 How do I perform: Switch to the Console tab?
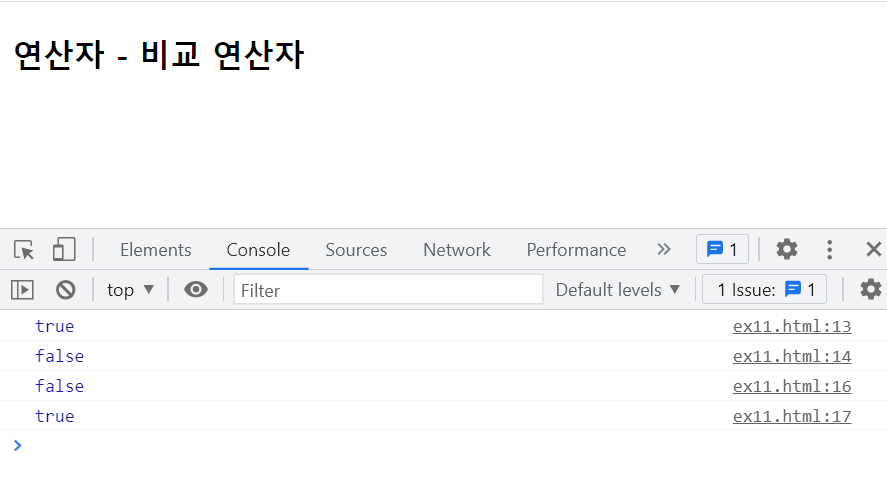coord(258,250)
